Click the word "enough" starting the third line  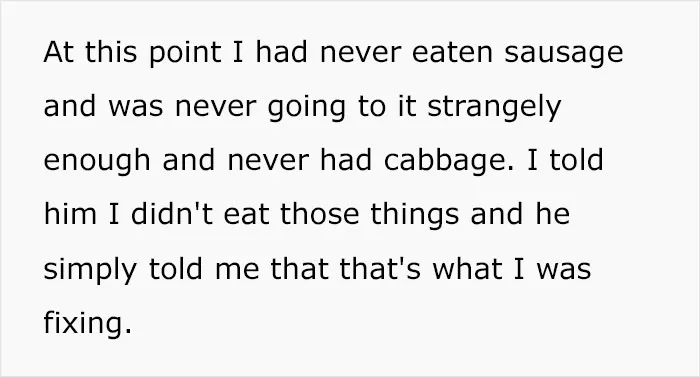click(x=97, y=161)
